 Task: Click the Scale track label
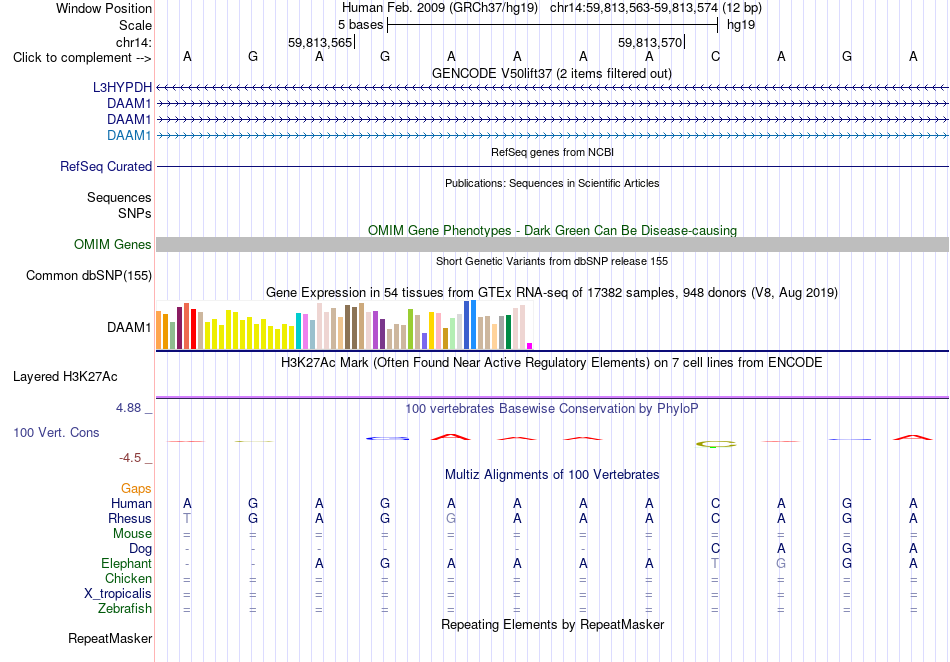[135, 25]
